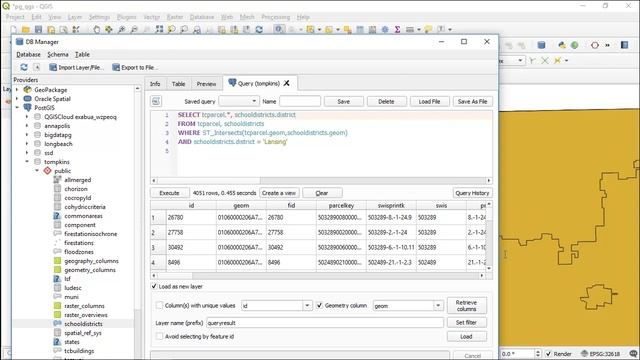Image resolution: width=640 pixels, height=360 pixels.
Task: Toggle the Geometry column checkbox
Action: point(319,305)
